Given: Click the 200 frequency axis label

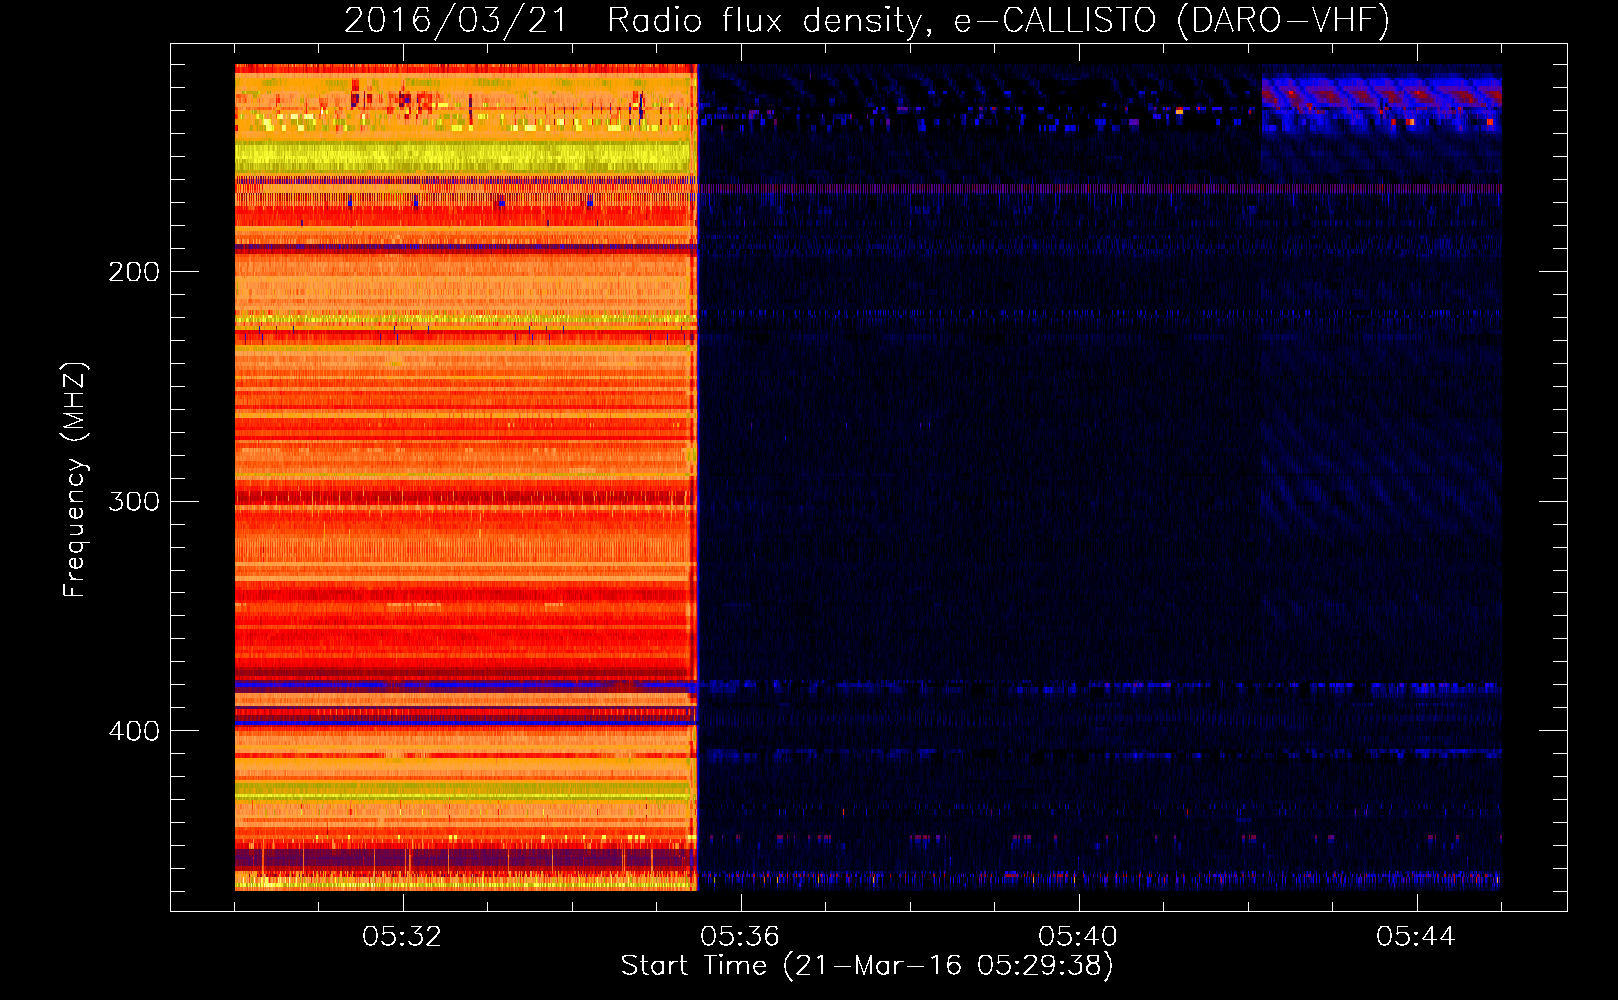Looking at the screenshot, I should [x=134, y=272].
